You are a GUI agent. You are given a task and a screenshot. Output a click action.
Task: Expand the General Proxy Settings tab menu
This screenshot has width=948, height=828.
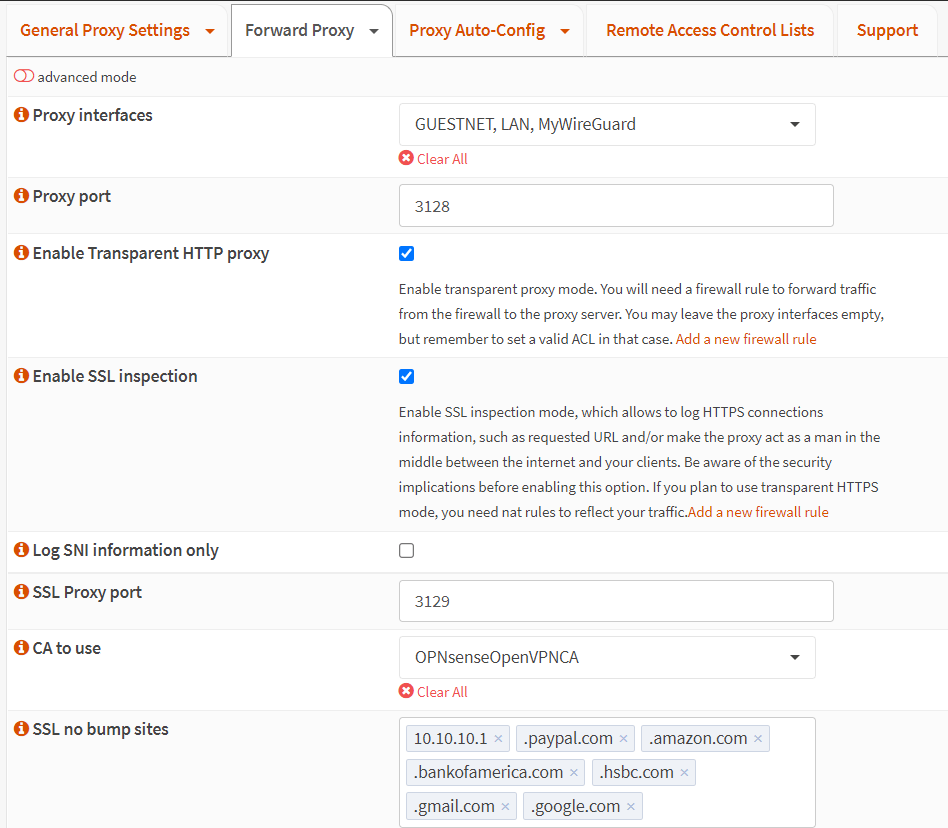click(209, 31)
